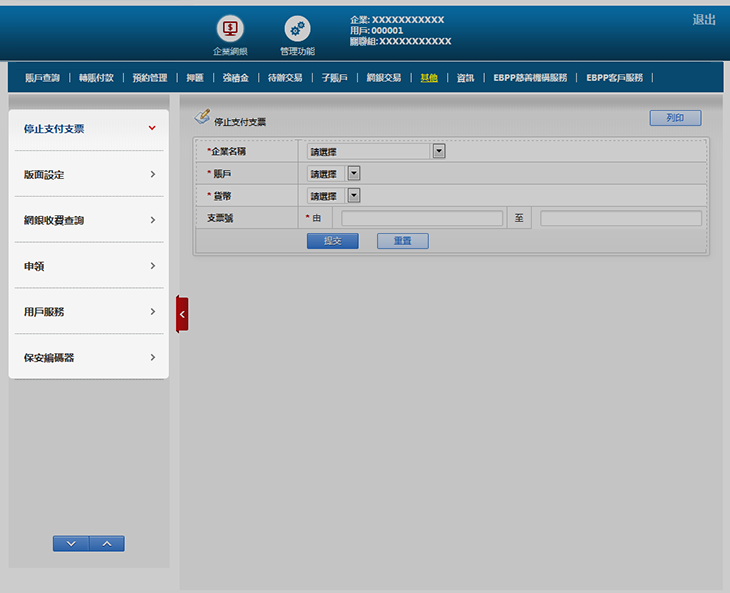The width and height of the screenshot is (730, 593).
Task: Click the 企業網銀 icon in header
Action: pos(230,30)
